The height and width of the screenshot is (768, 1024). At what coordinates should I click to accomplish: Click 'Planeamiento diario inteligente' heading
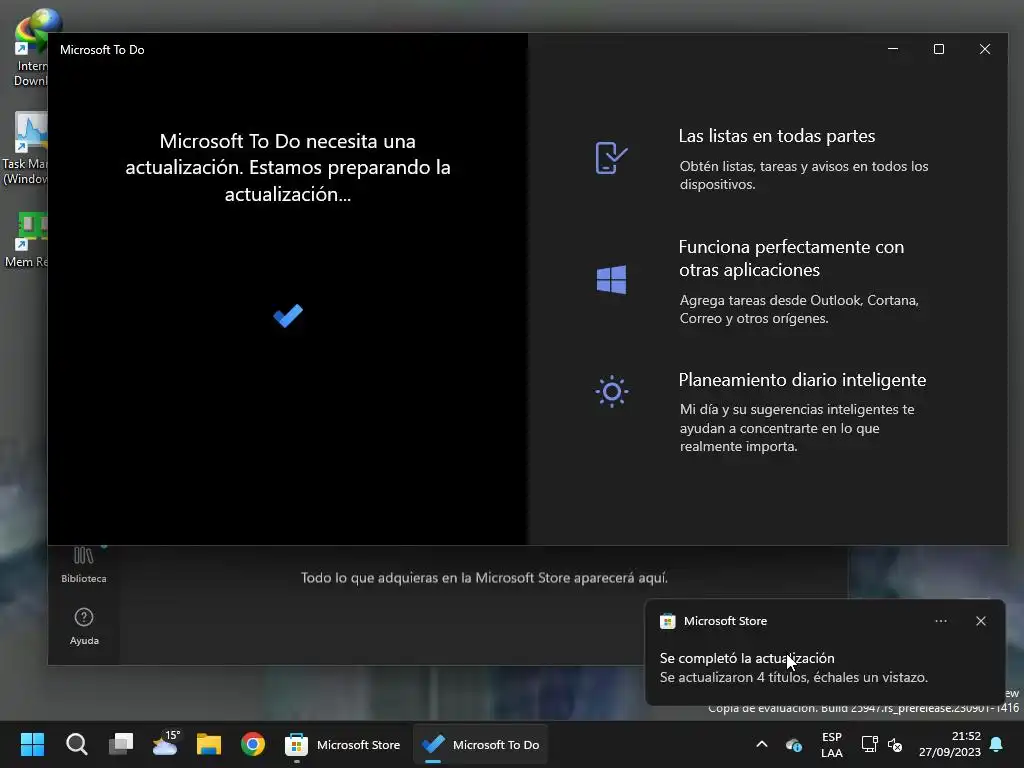point(802,379)
